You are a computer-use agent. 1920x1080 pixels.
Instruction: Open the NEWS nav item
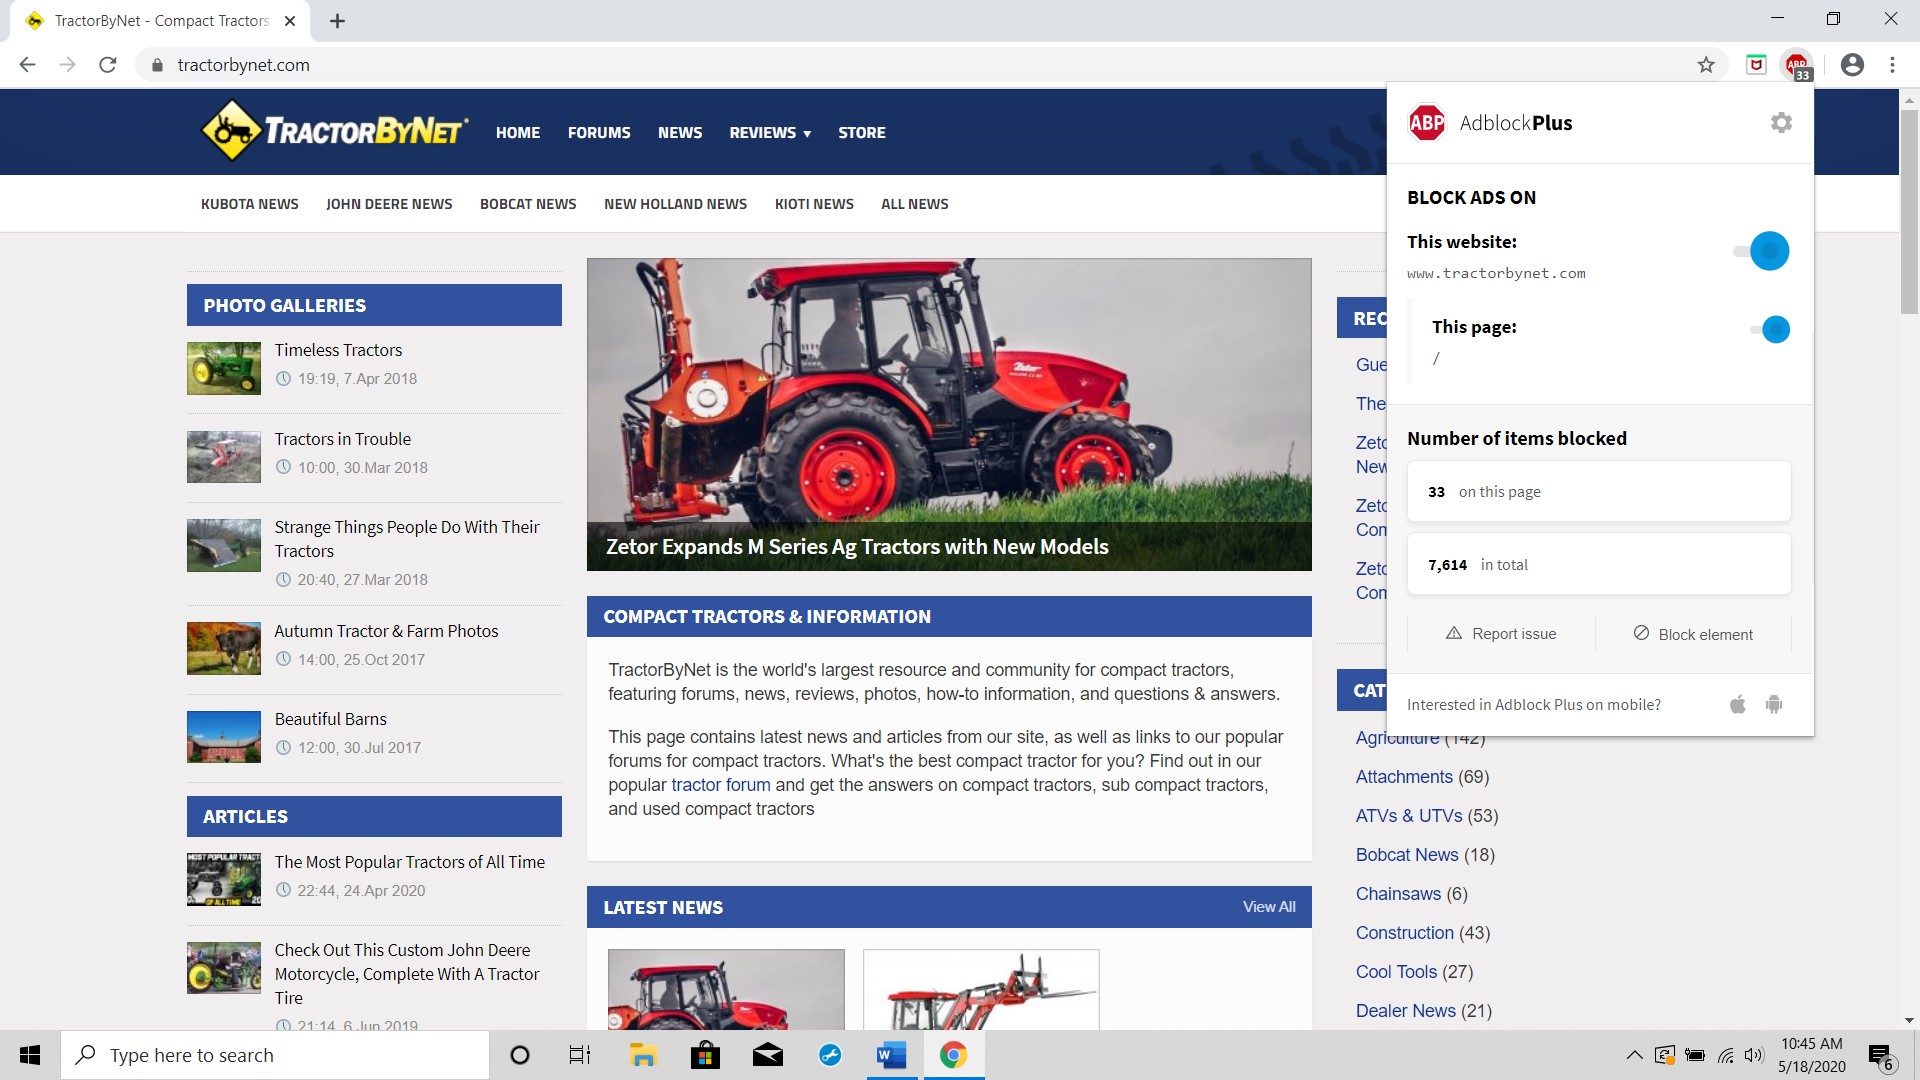pyautogui.click(x=680, y=133)
